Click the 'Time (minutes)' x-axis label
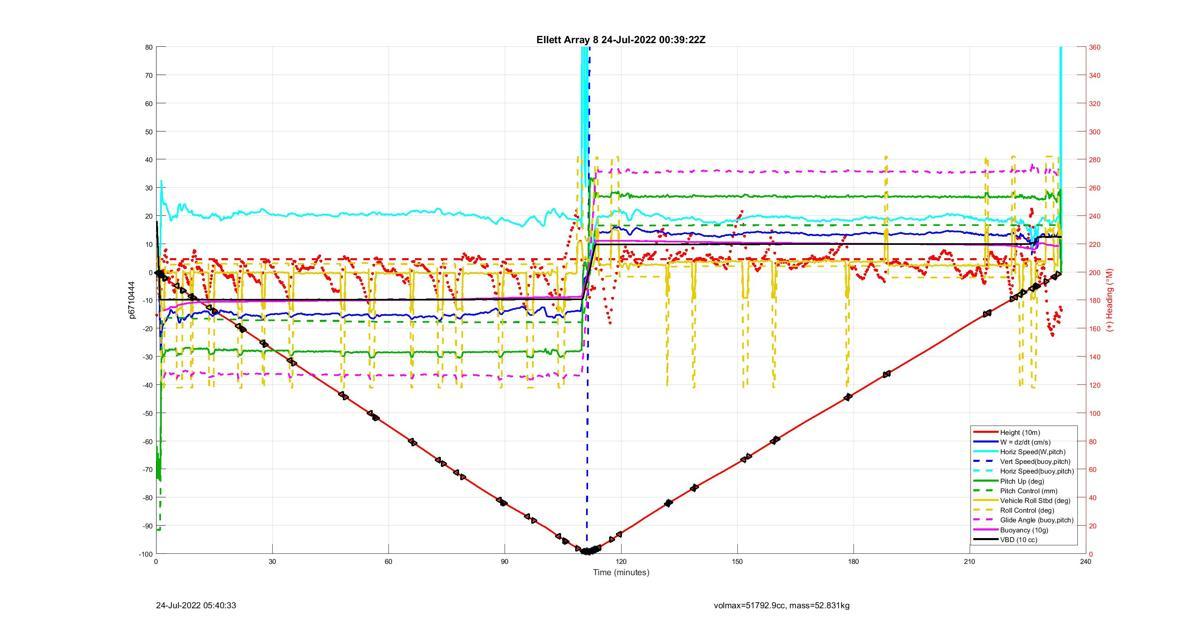This screenshot has width=1200, height=622. pos(621,573)
